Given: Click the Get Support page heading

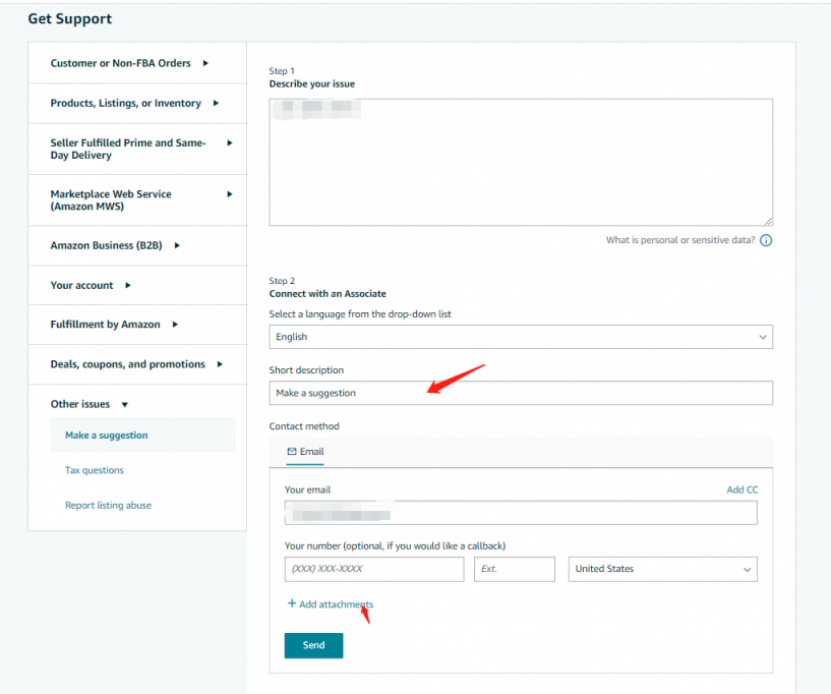Looking at the screenshot, I should click(70, 19).
